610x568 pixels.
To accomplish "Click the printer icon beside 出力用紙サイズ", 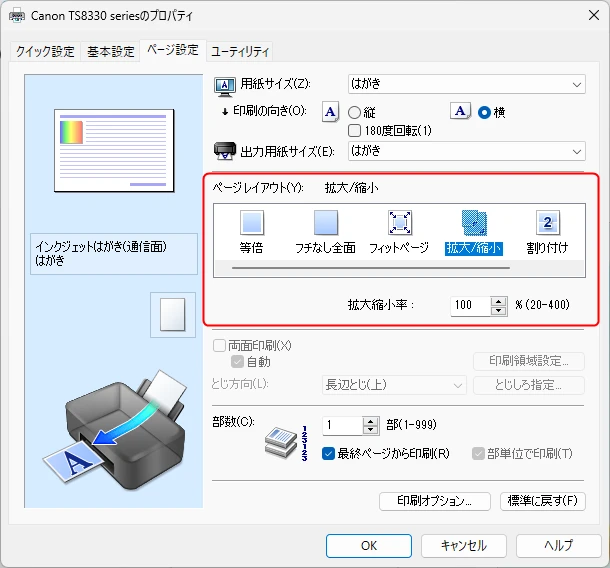I will [x=225, y=151].
